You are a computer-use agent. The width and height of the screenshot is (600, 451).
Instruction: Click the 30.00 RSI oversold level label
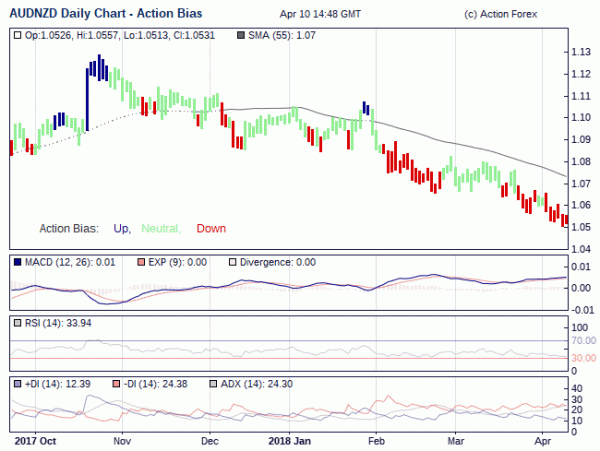click(x=584, y=358)
